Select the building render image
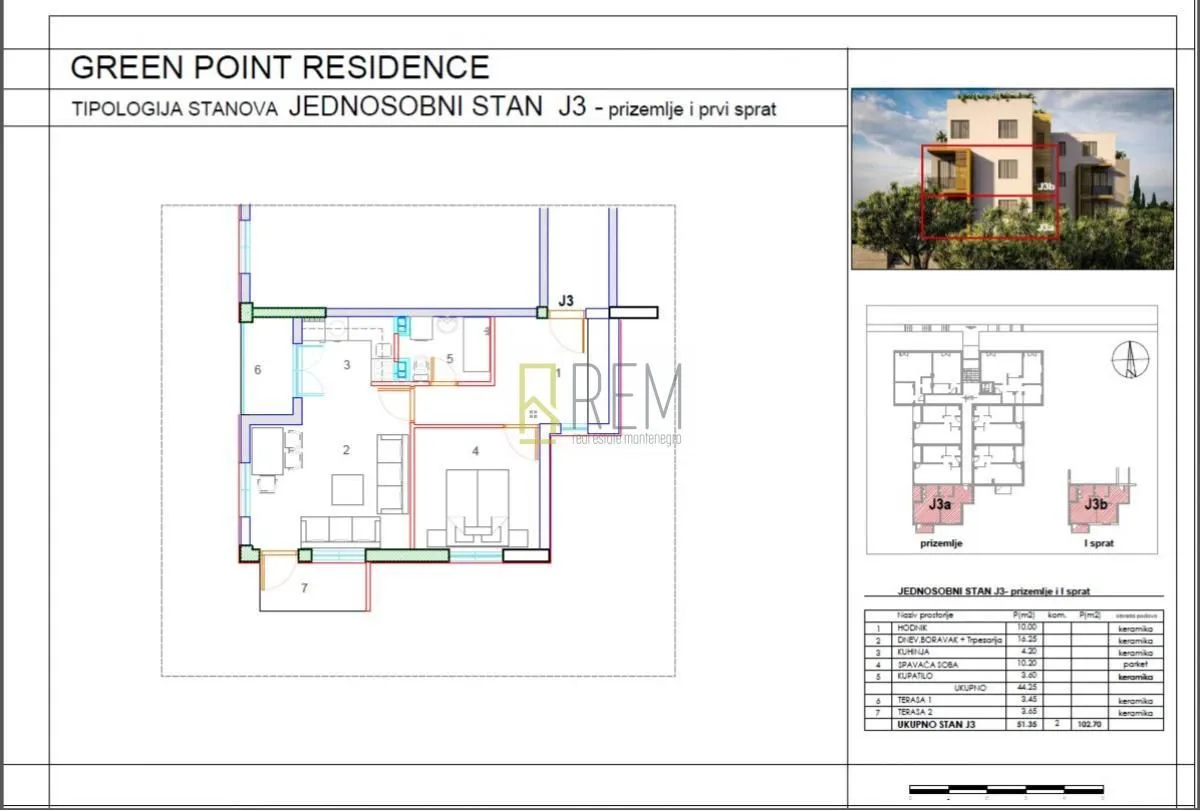This screenshot has width=1200, height=811. 1012,178
